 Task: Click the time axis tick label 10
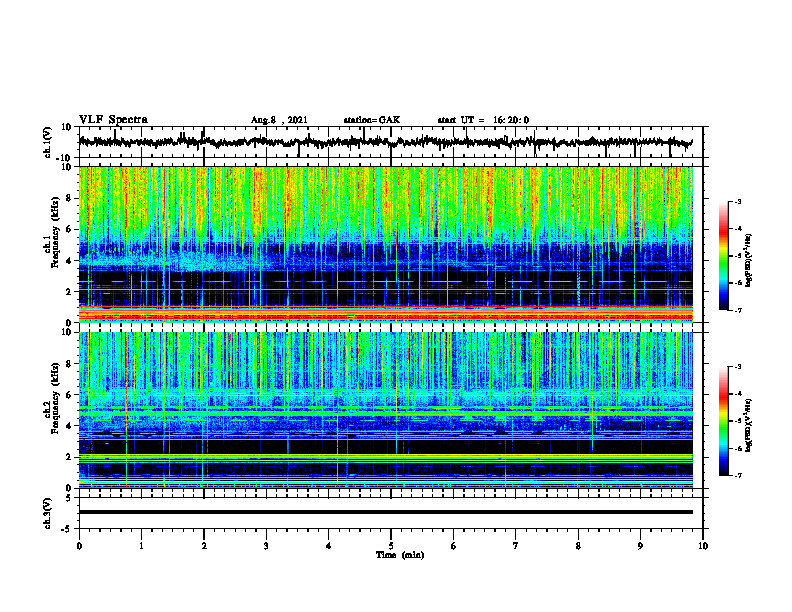(703, 546)
